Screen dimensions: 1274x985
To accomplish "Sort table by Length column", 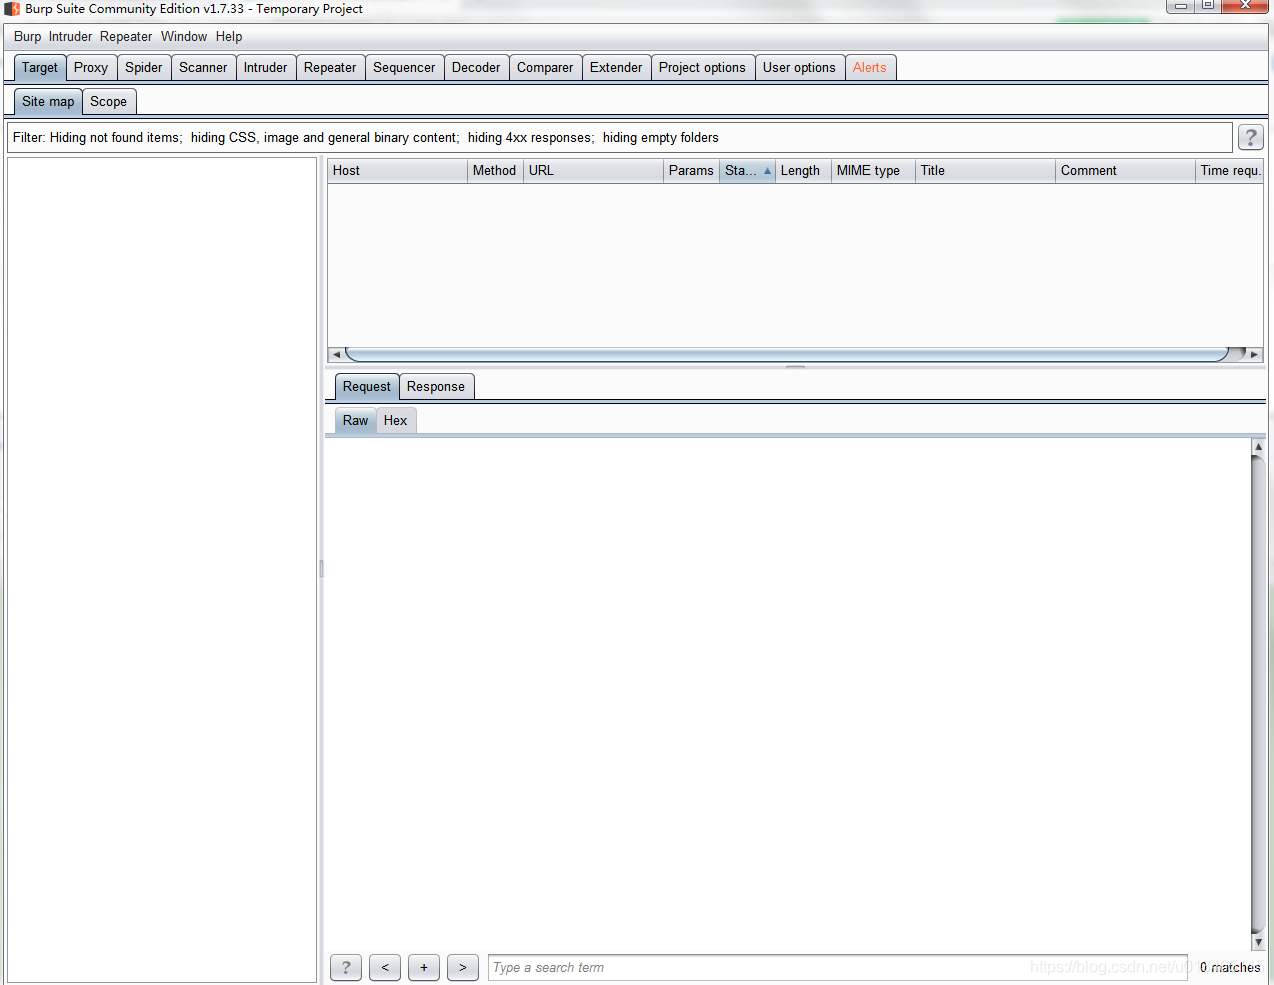I will pos(803,171).
